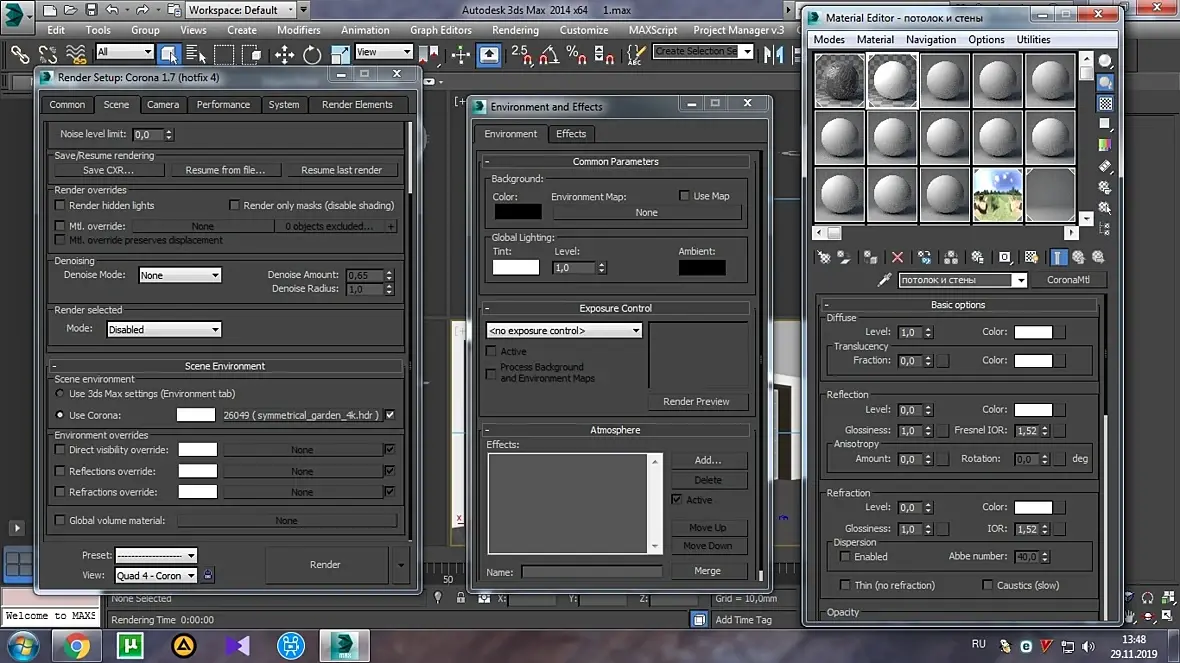
Task: Toggle Background checker icon in Material Editor
Action: (x=1105, y=103)
